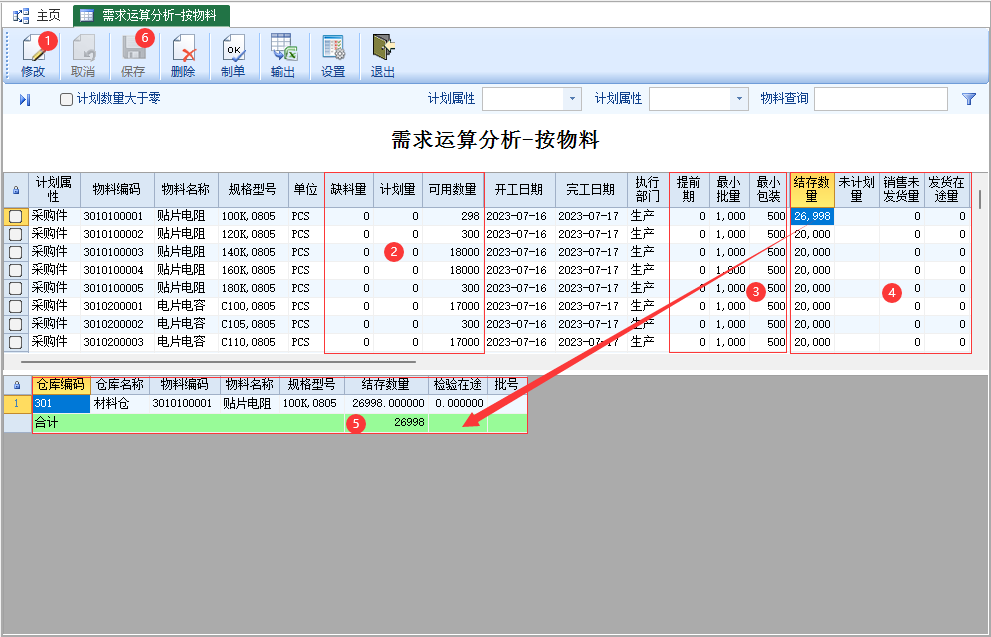Check the row for material 3010200001
The width and height of the screenshot is (991, 637).
click(x=16, y=306)
